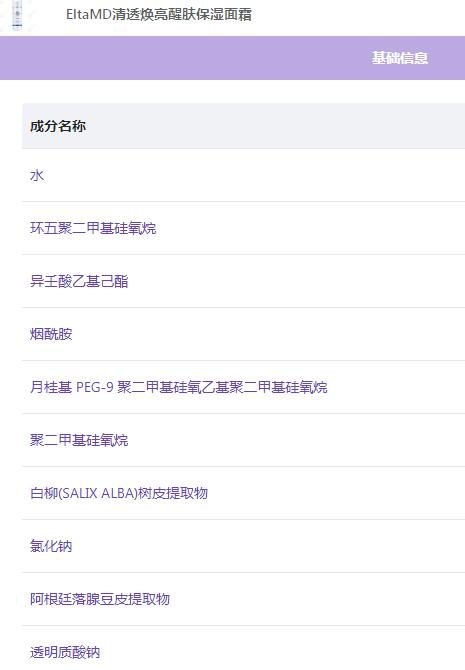Open the 氯化钠 ingredient link
This screenshot has height=670, width=465.
click(51, 546)
